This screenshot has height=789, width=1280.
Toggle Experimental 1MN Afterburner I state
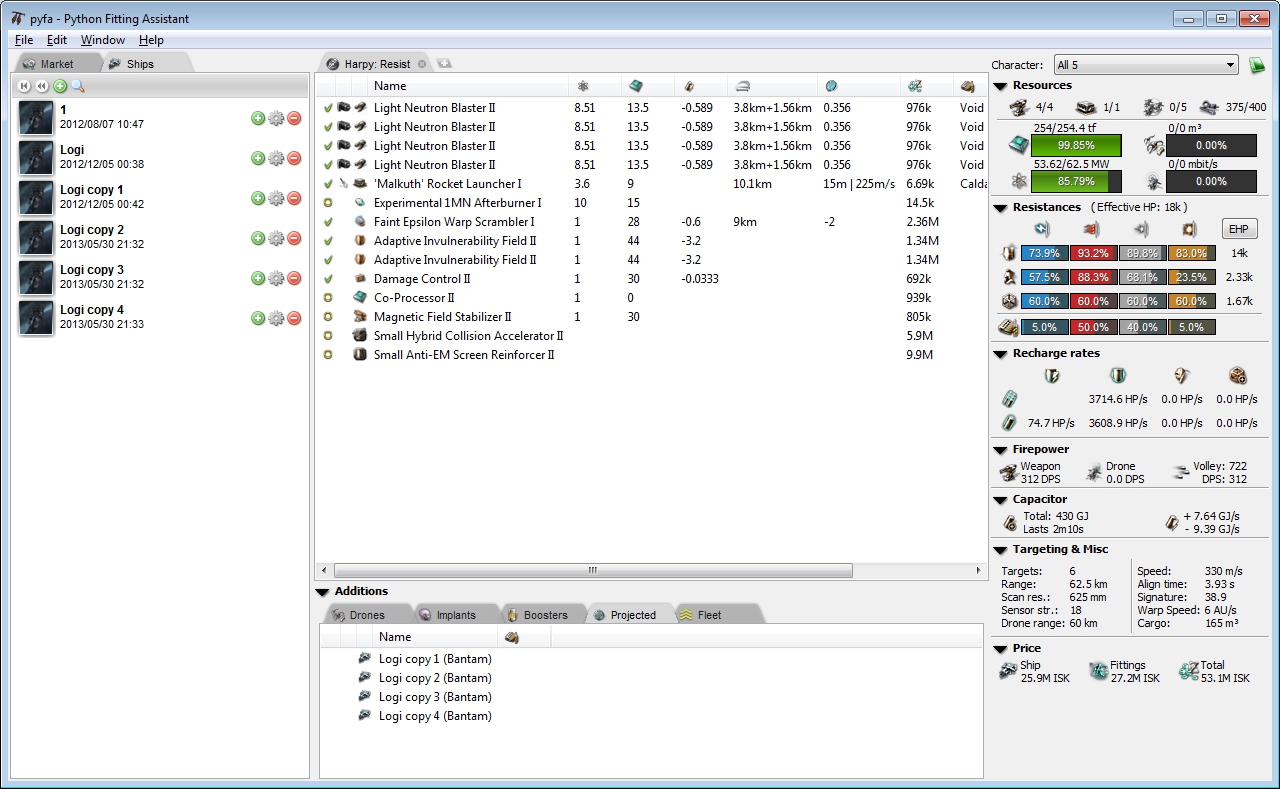pos(327,203)
